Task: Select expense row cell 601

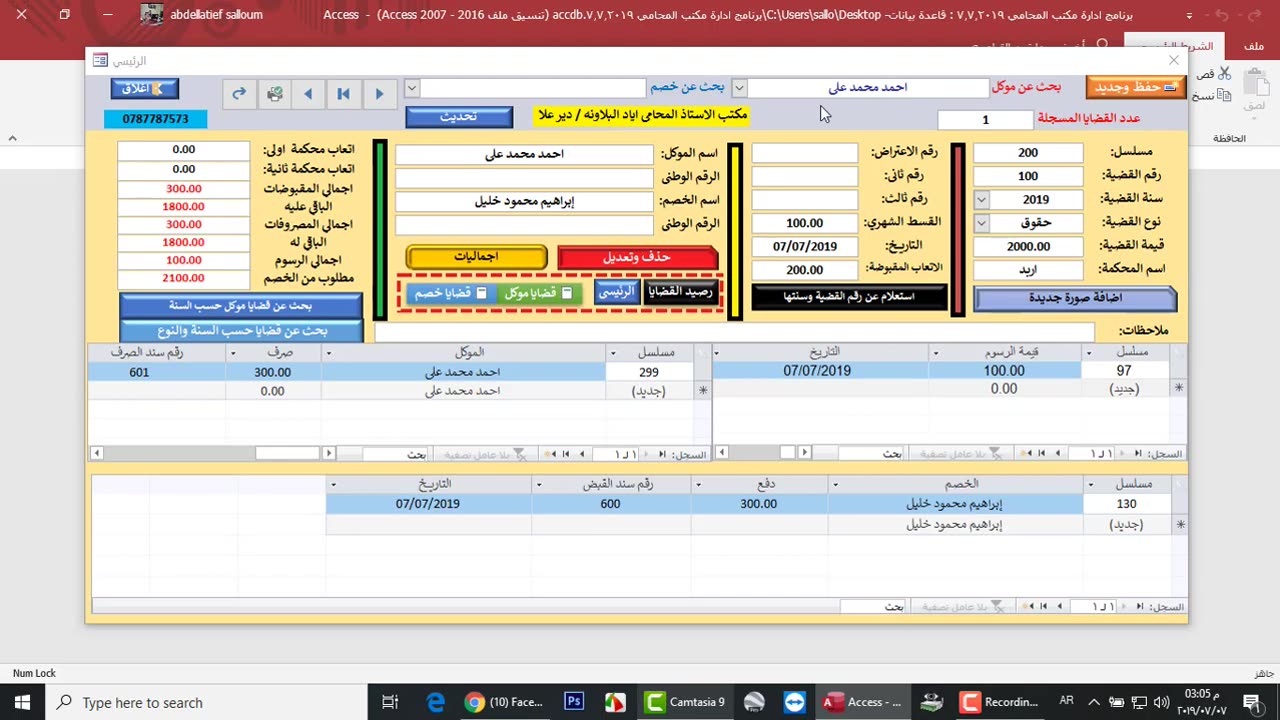Action: 157,372
